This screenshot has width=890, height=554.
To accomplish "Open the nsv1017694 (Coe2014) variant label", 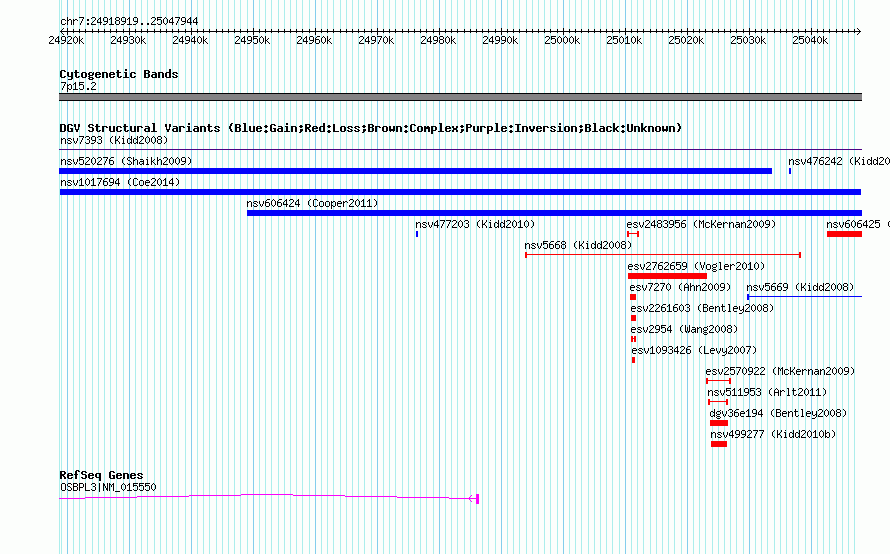I will point(120,182).
